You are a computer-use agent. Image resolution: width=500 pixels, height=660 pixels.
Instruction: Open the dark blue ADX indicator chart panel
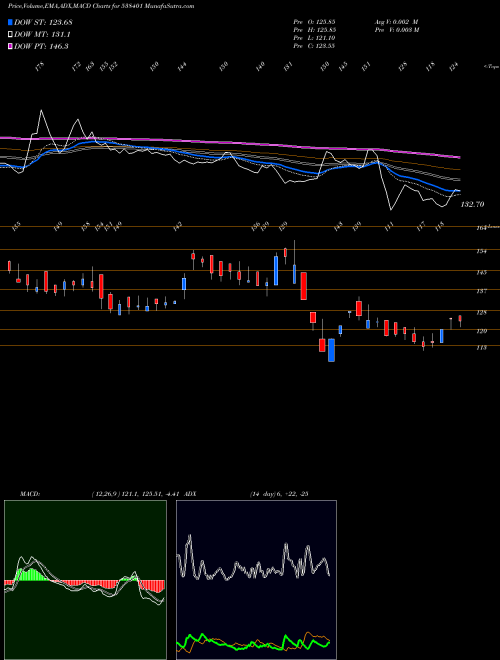[x=256, y=580]
